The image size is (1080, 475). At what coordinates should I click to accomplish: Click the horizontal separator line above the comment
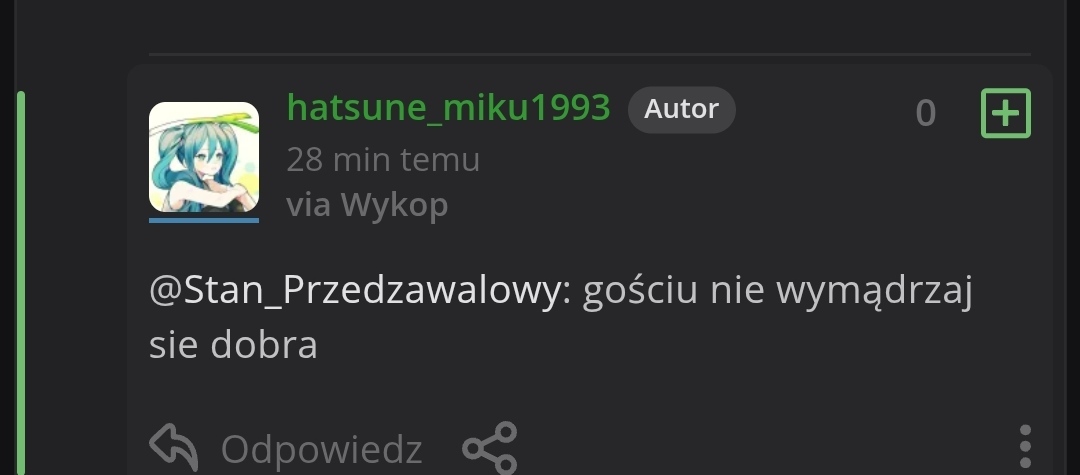[x=590, y=54]
